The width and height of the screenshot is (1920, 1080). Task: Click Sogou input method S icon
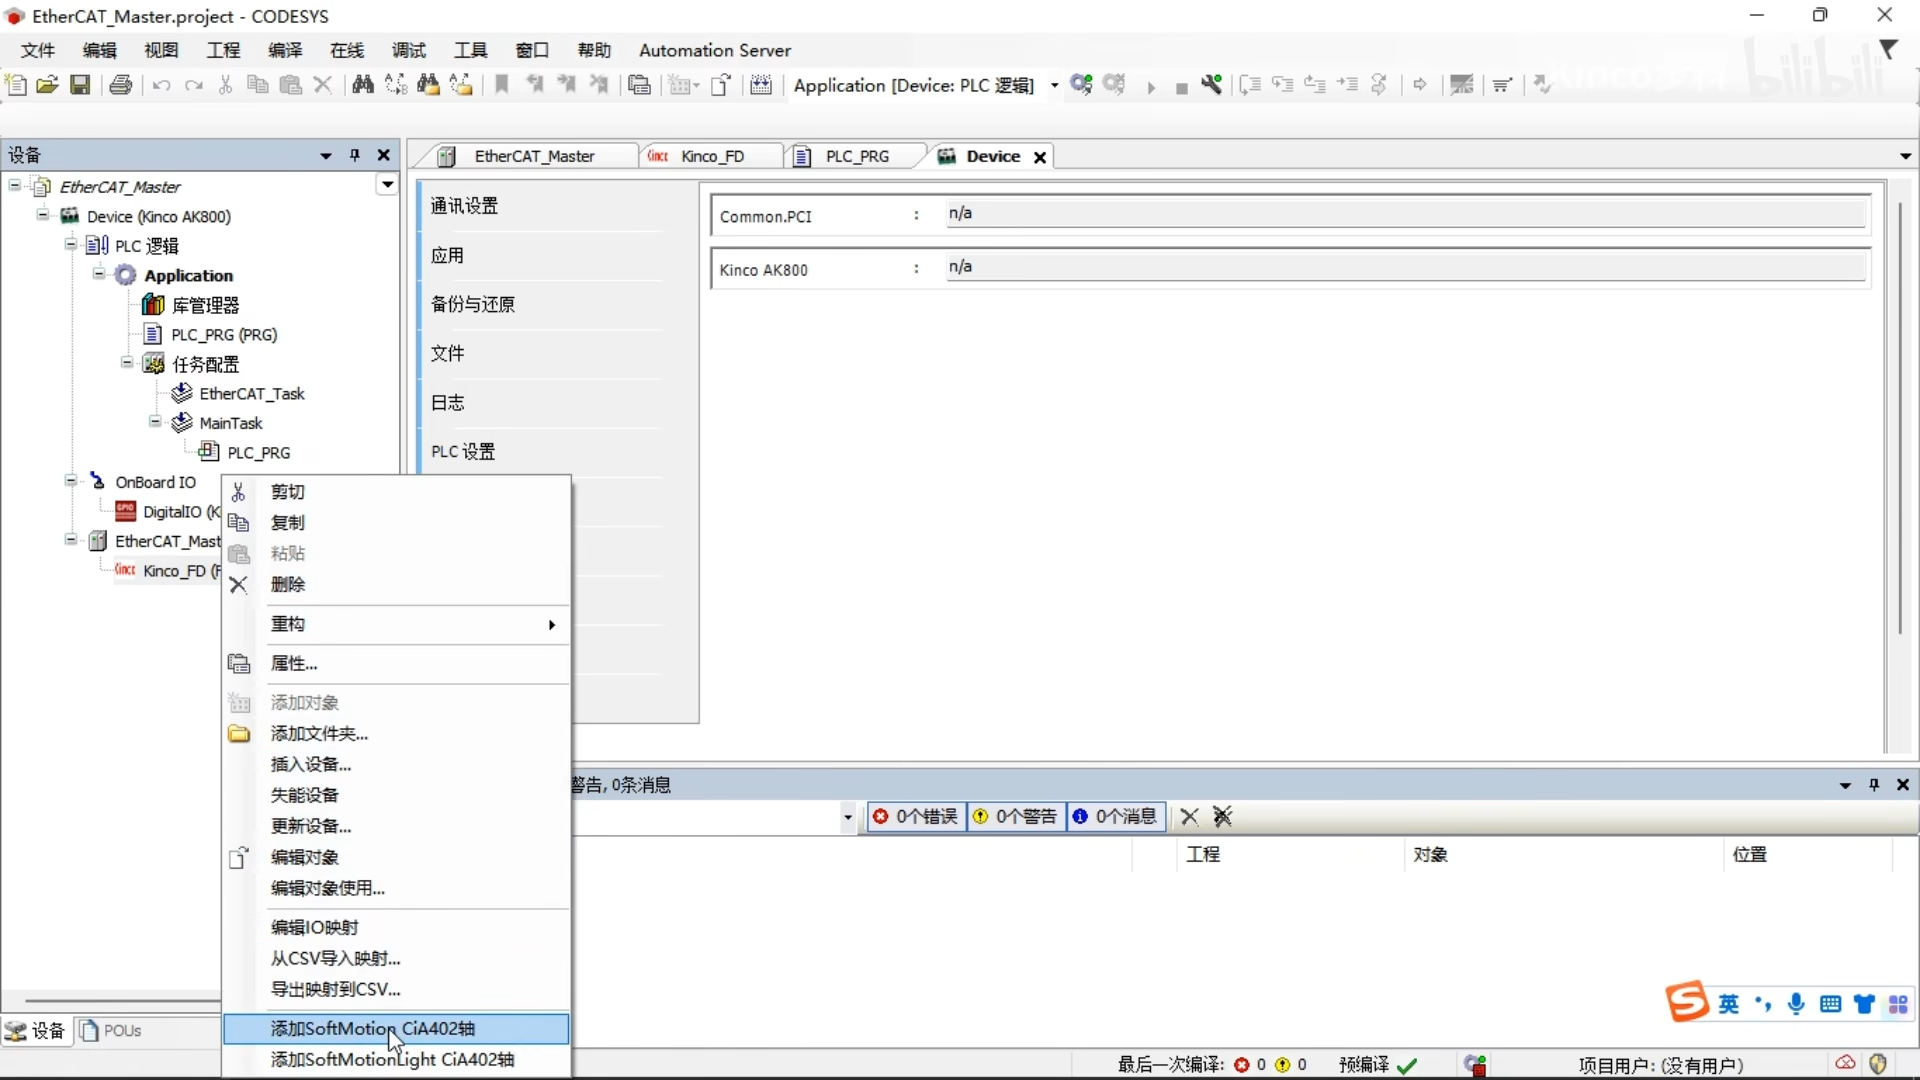click(1687, 1001)
